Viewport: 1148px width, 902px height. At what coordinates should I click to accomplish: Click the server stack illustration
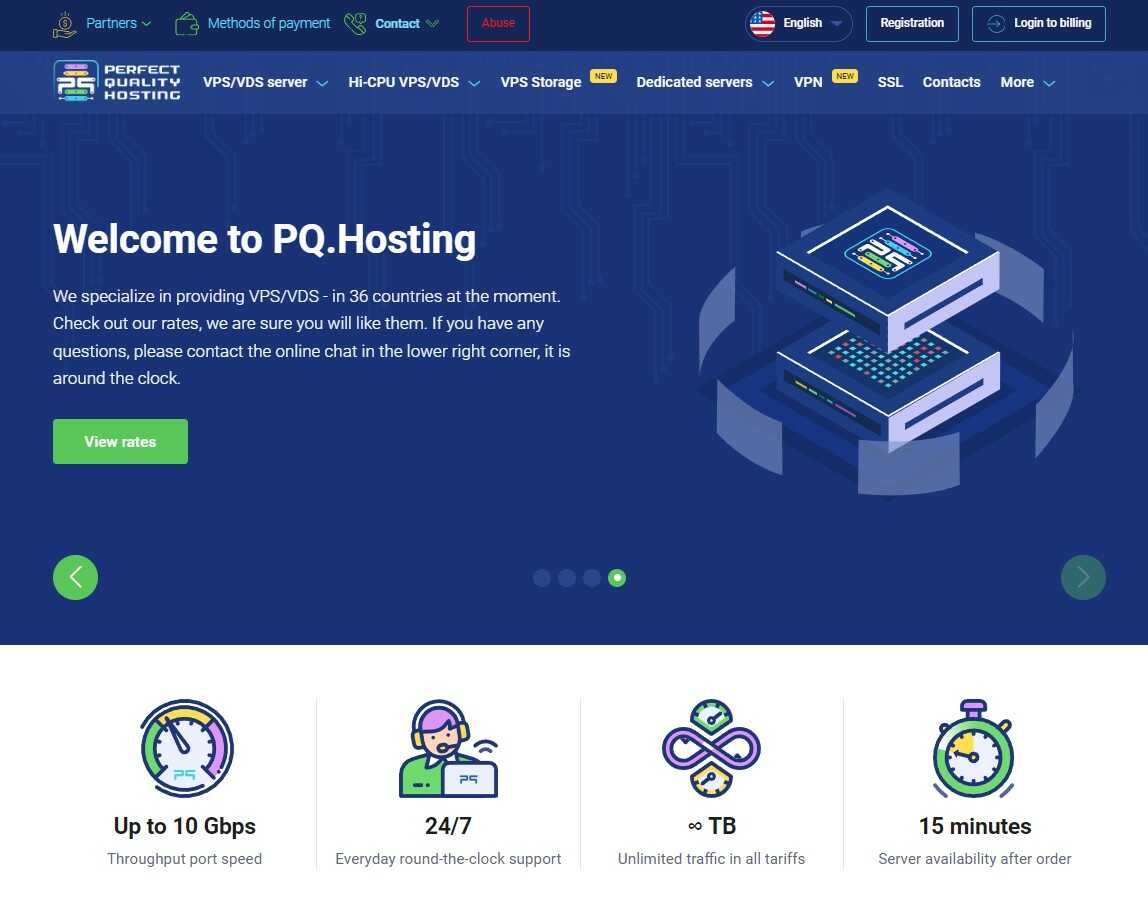point(887,344)
